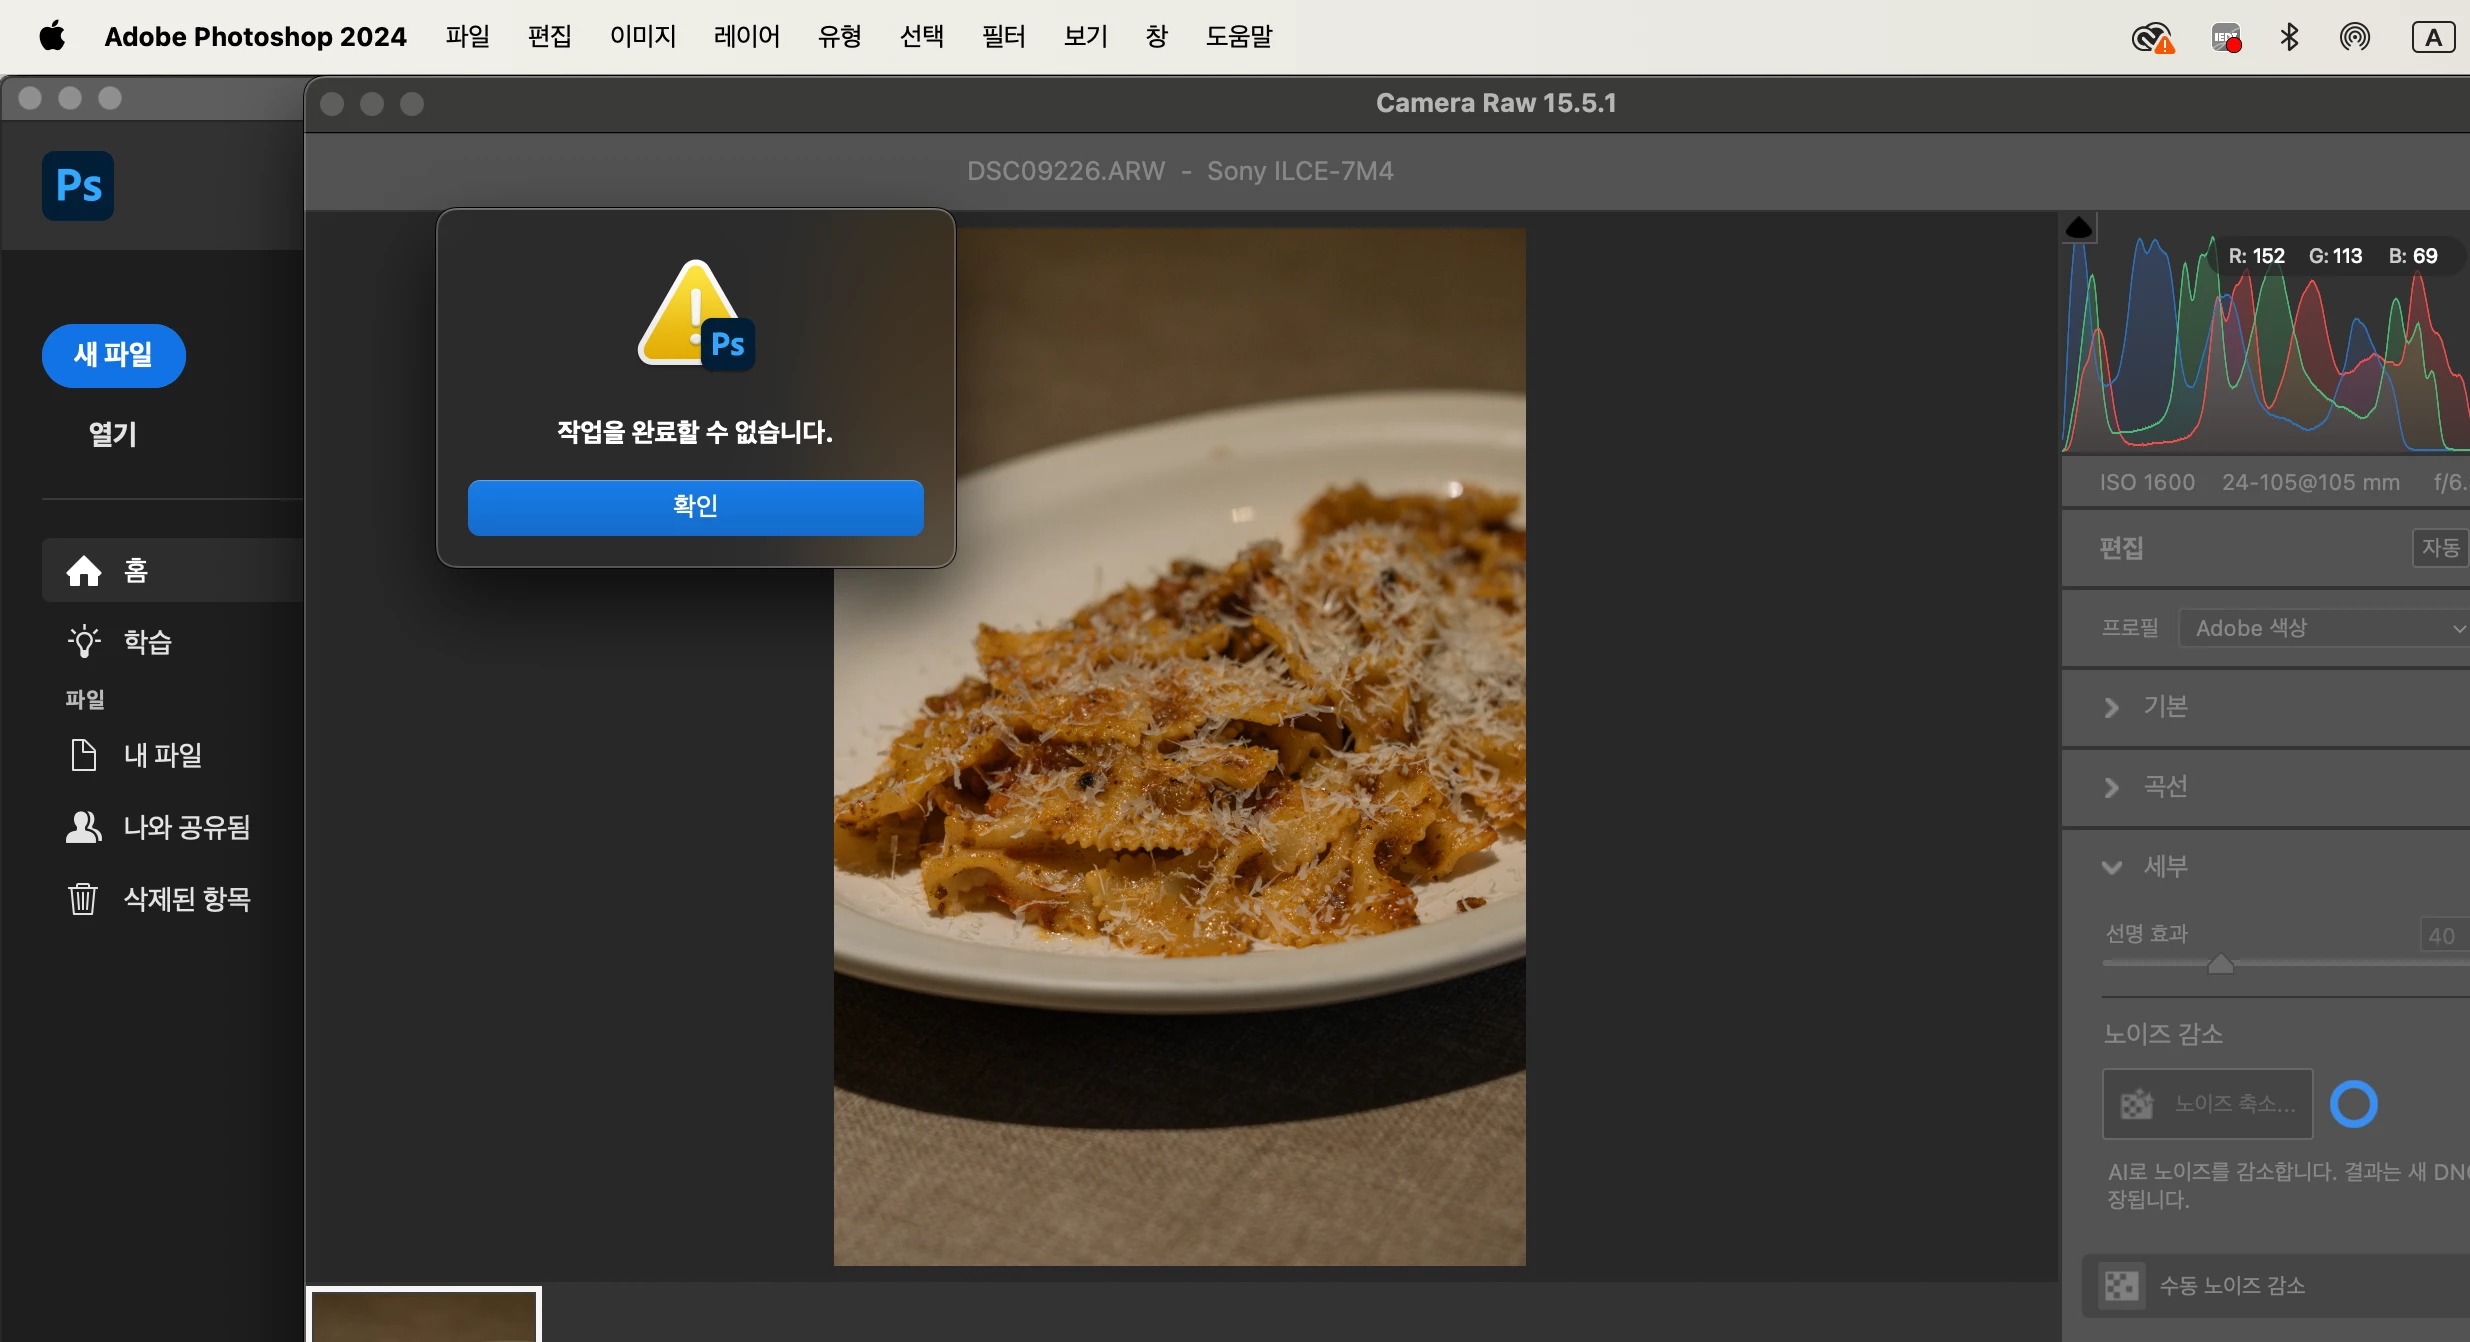The image size is (2470, 1342).
Task: Open the Deleted items trash icon
Action: tap(83, 899)
